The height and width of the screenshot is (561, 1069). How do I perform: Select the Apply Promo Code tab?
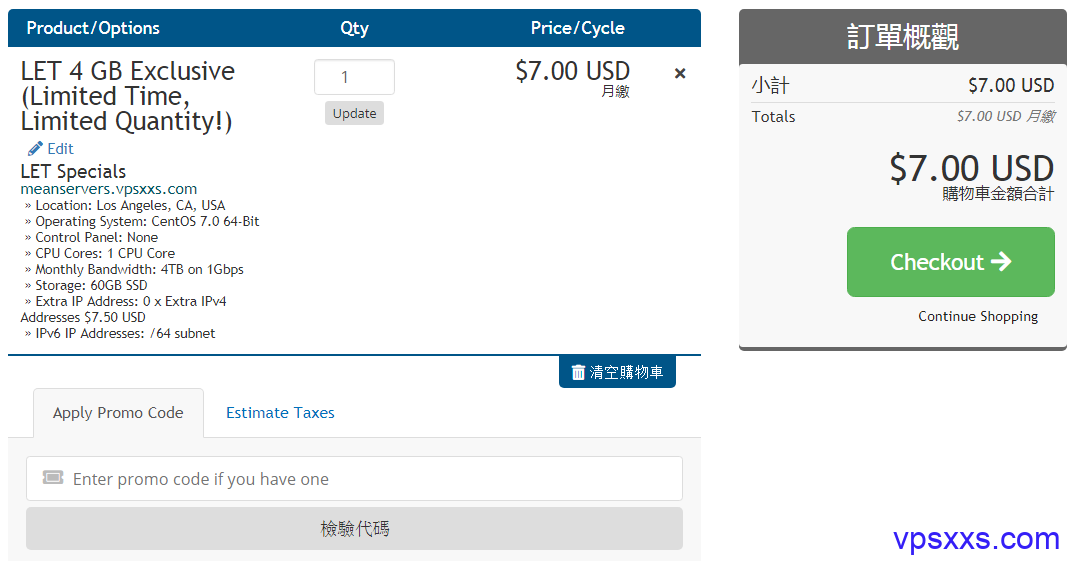point(118,413)
